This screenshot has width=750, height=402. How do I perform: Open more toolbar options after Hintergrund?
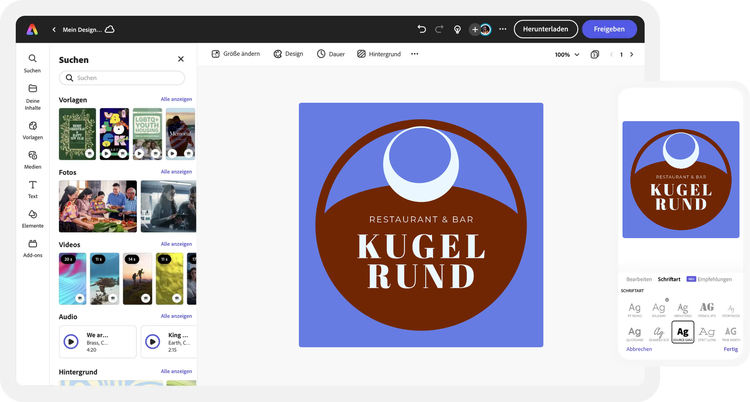point(414,54)
